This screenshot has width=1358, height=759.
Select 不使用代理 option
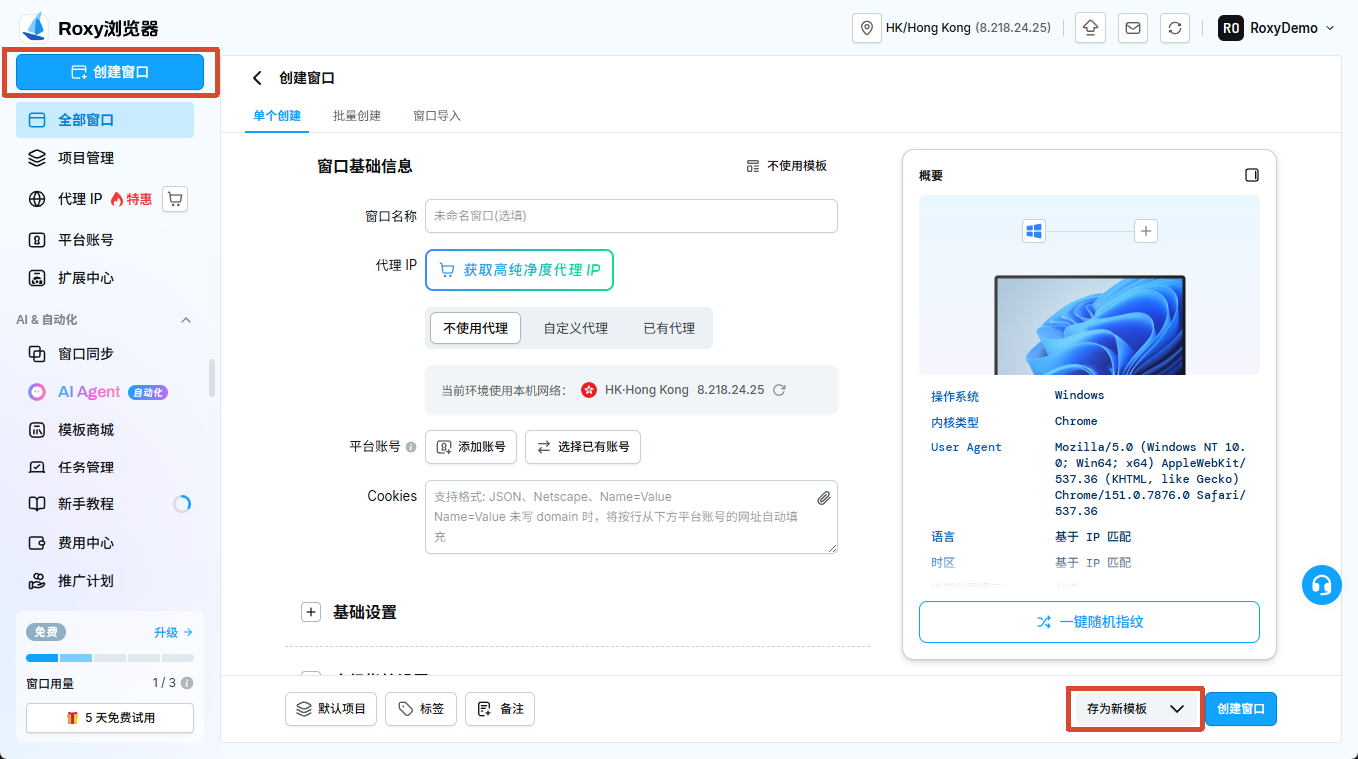coord(475,328)
